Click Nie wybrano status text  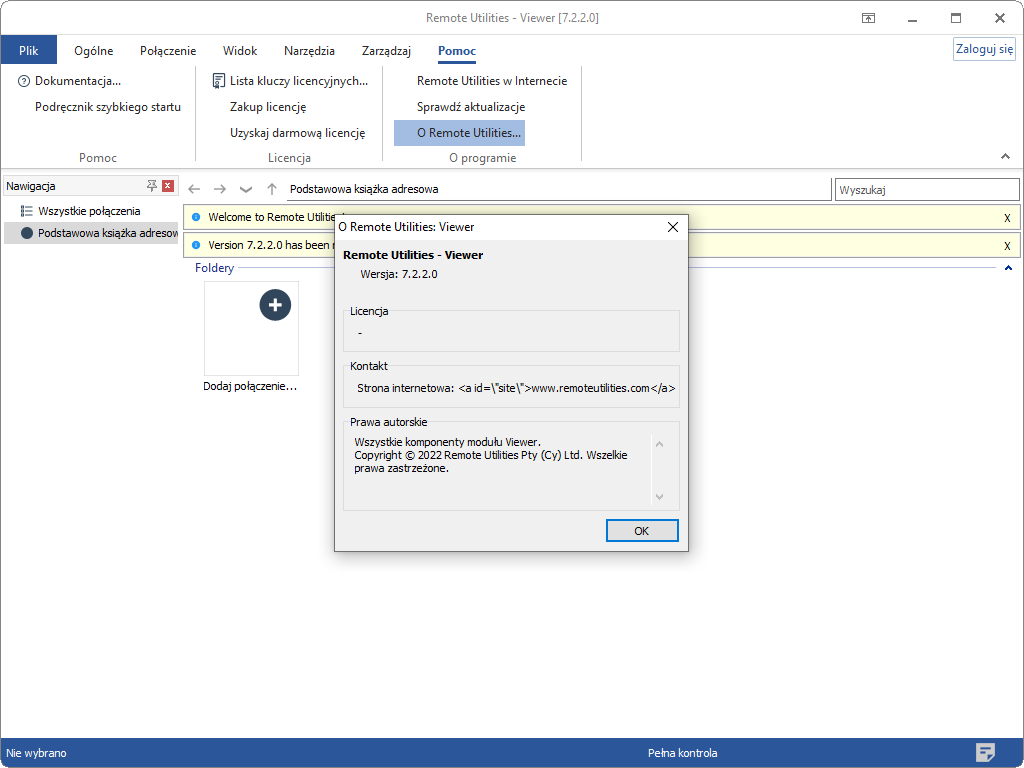pos(37,753)
